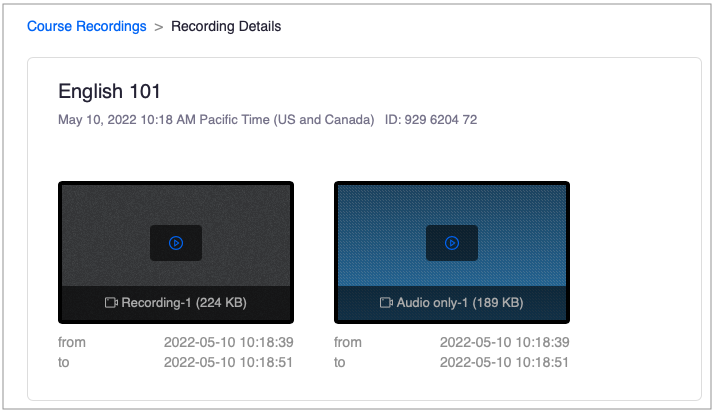Go back to Course Recordings
Viewport: 715px width, 412px height.
click(x=86, y=26)
